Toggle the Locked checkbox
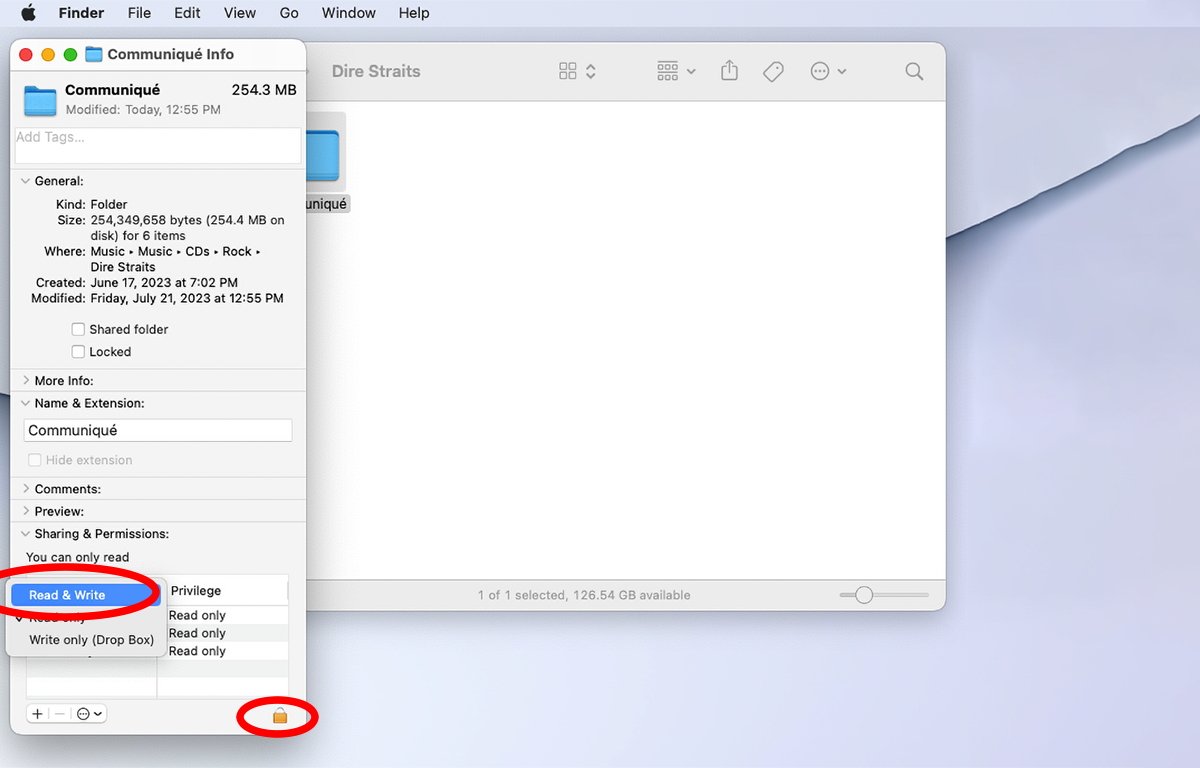 [78, 352]
